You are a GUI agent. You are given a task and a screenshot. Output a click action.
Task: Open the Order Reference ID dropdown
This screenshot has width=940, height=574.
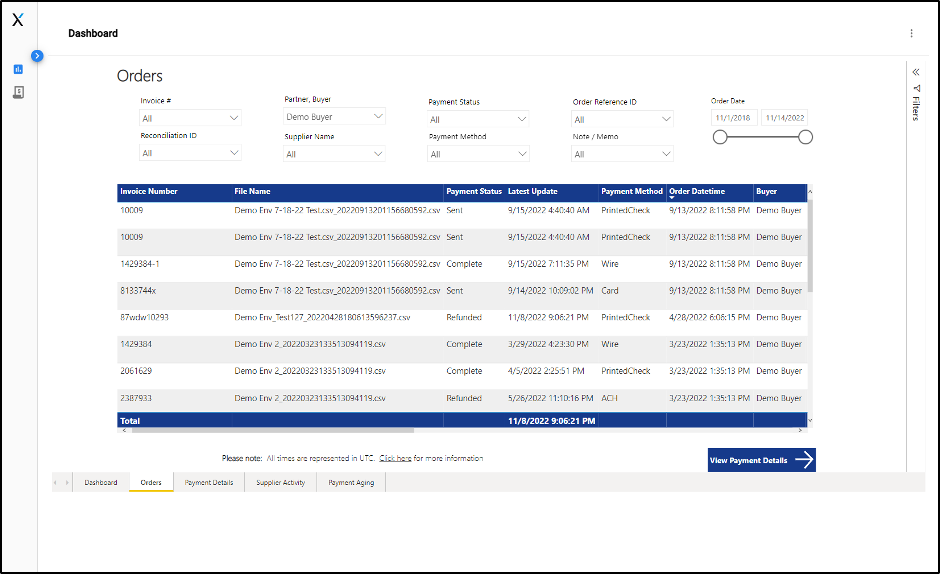622,119
